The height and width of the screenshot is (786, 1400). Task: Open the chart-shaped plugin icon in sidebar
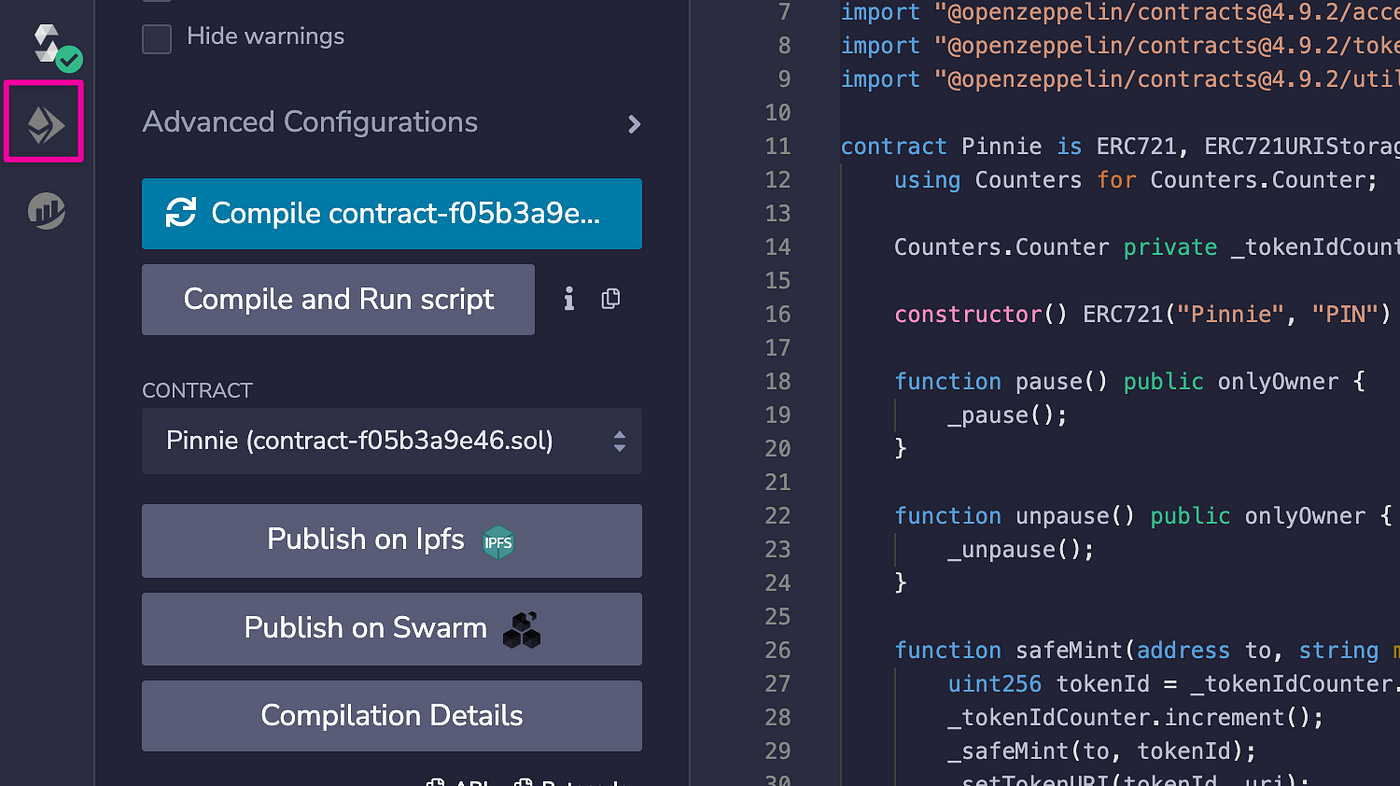(x=46, y=210)
